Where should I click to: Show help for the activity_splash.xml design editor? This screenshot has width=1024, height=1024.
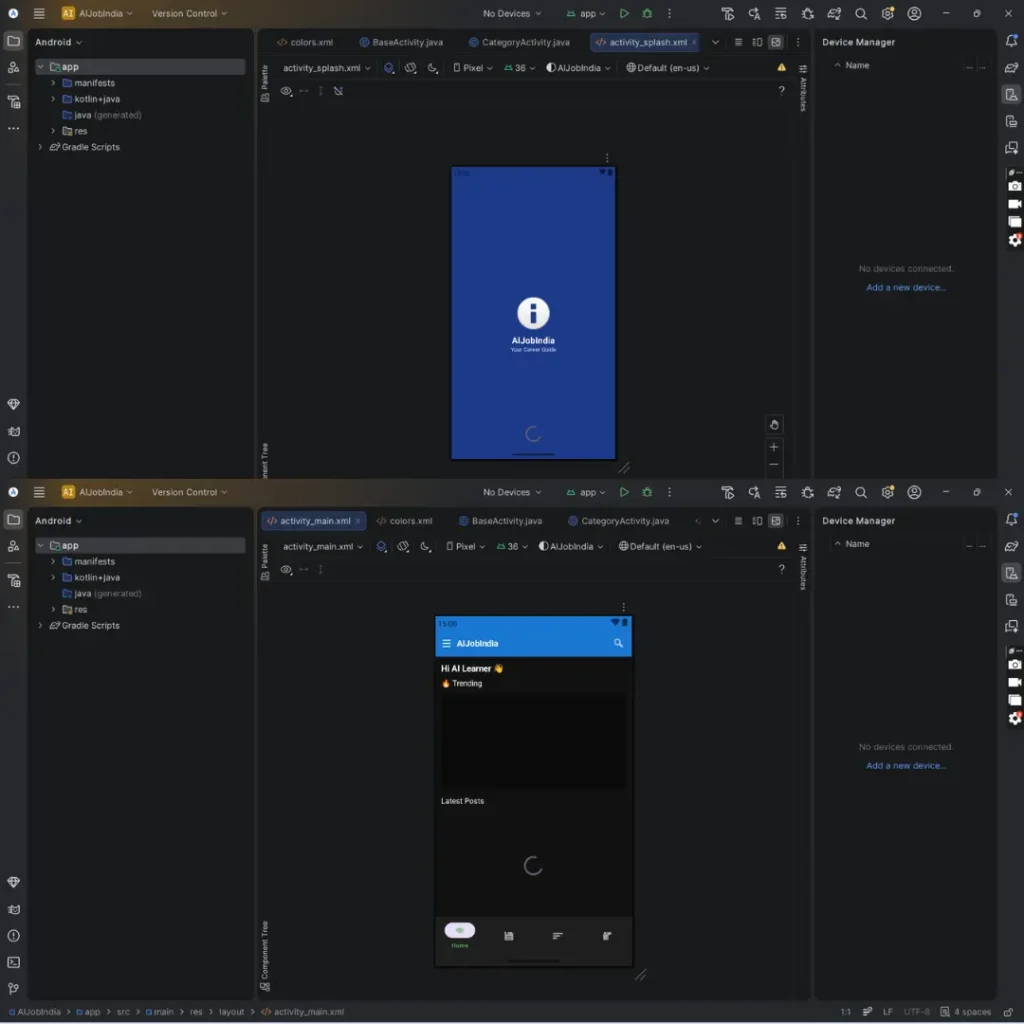[x=781, y=91]
